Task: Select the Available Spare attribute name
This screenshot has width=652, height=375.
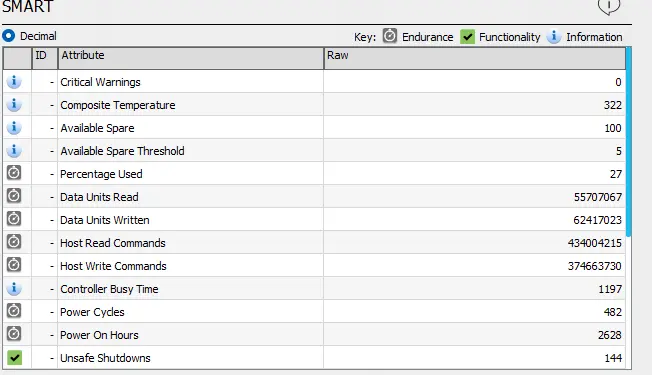Action: [97, 128]
